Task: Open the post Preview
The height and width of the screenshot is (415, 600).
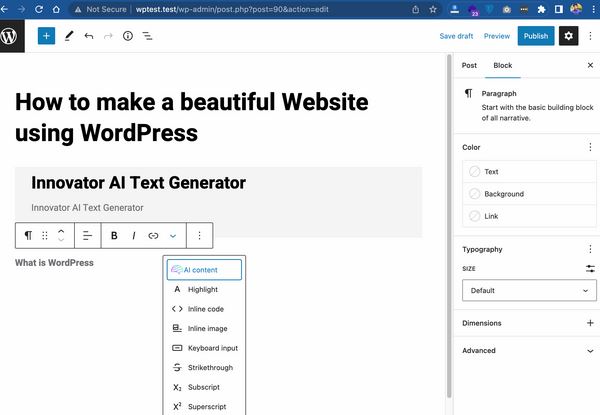Action: tap(497, 36)
